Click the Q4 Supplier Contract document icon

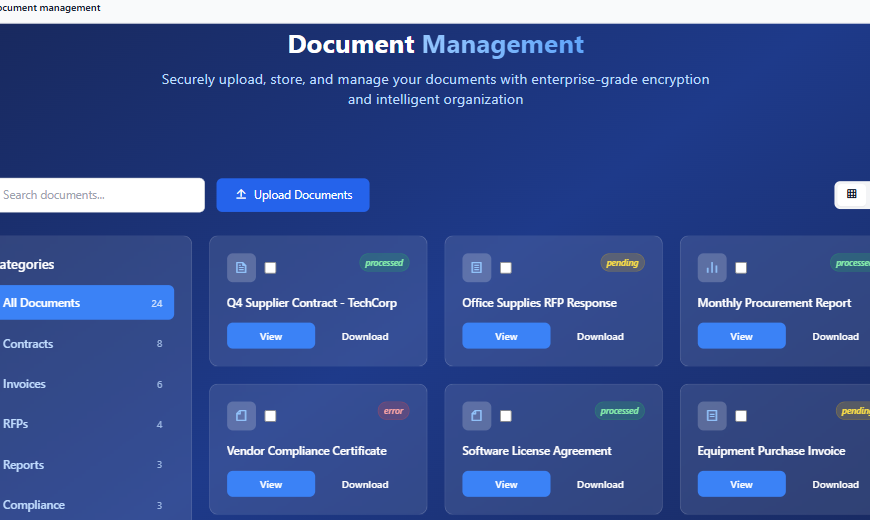[241, 267]
